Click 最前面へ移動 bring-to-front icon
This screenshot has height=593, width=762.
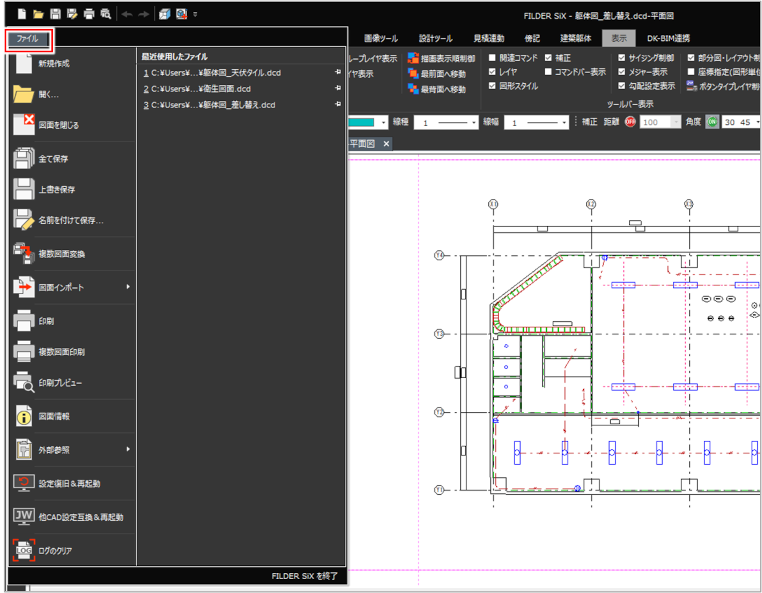[413, 74]
